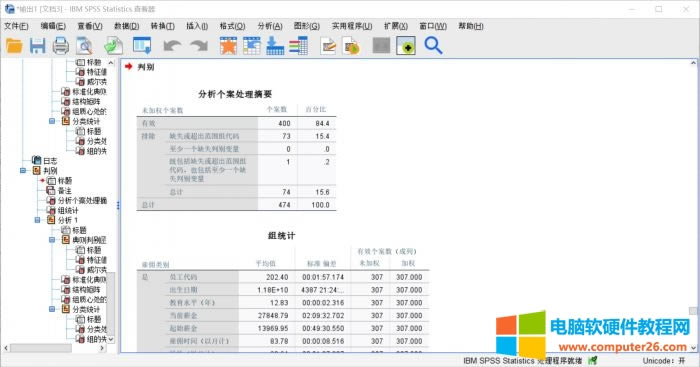The width and height of the screenshot is (700, 367).
Task: Click the blue Search magnifier icon
Action: tap(433, 46)
